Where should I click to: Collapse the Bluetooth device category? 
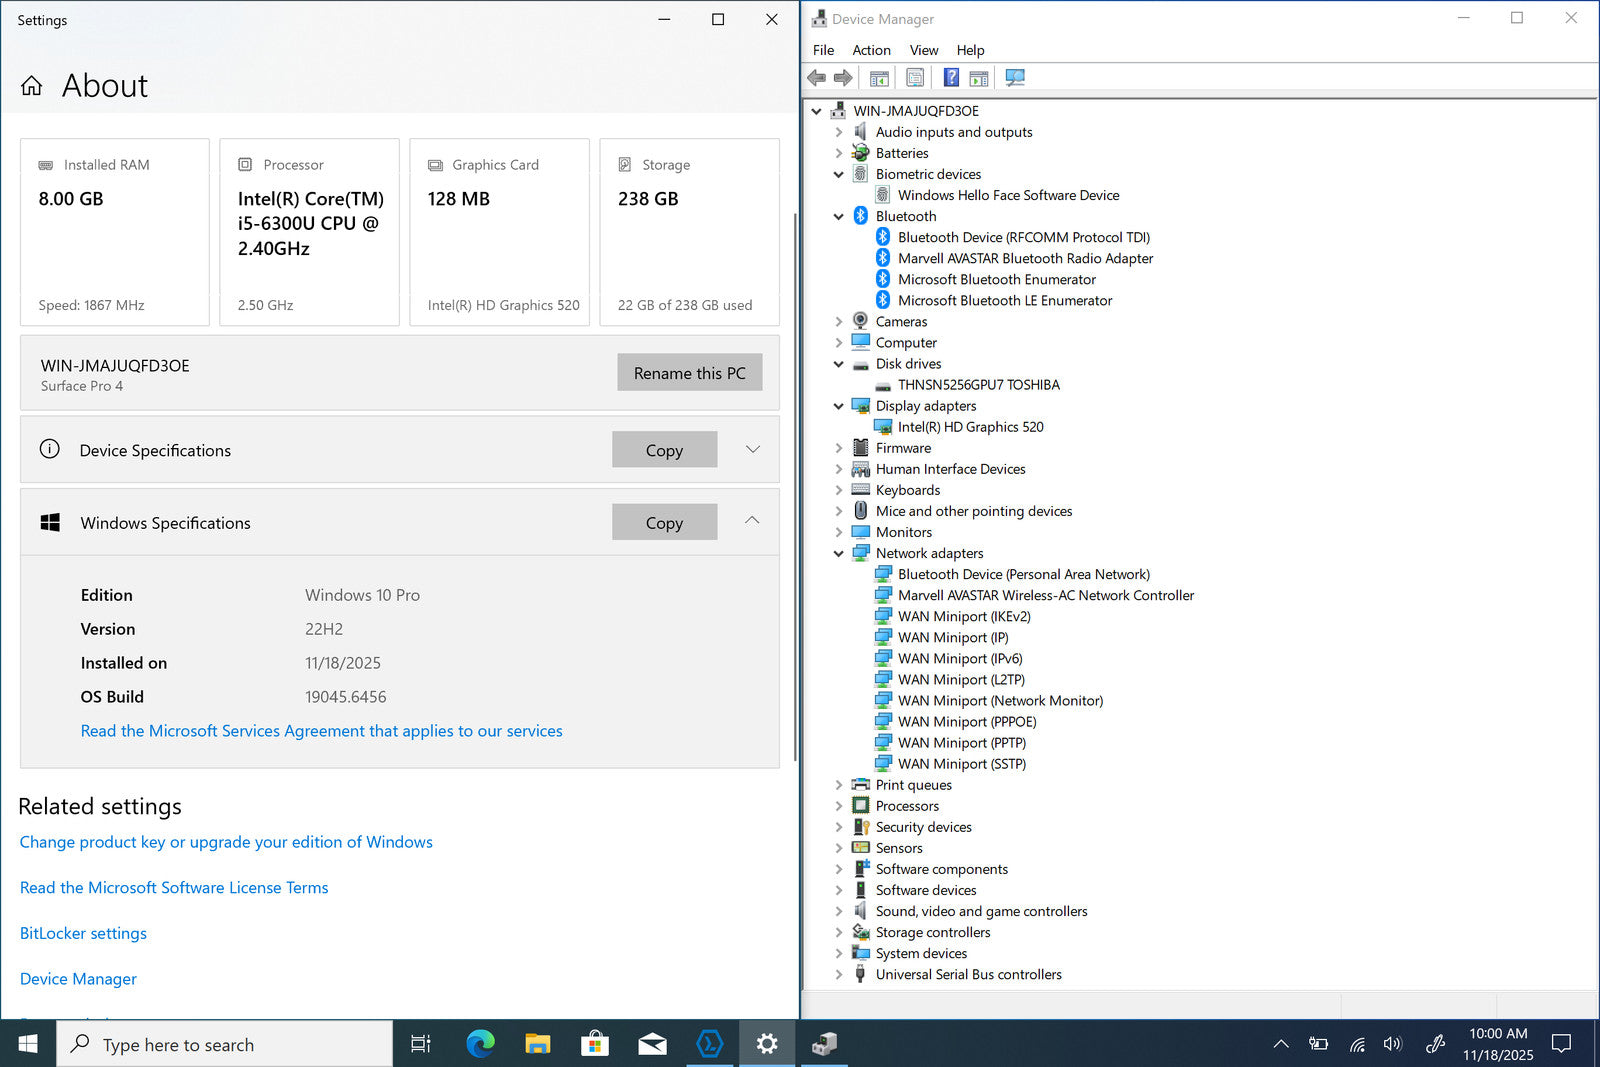839,217
